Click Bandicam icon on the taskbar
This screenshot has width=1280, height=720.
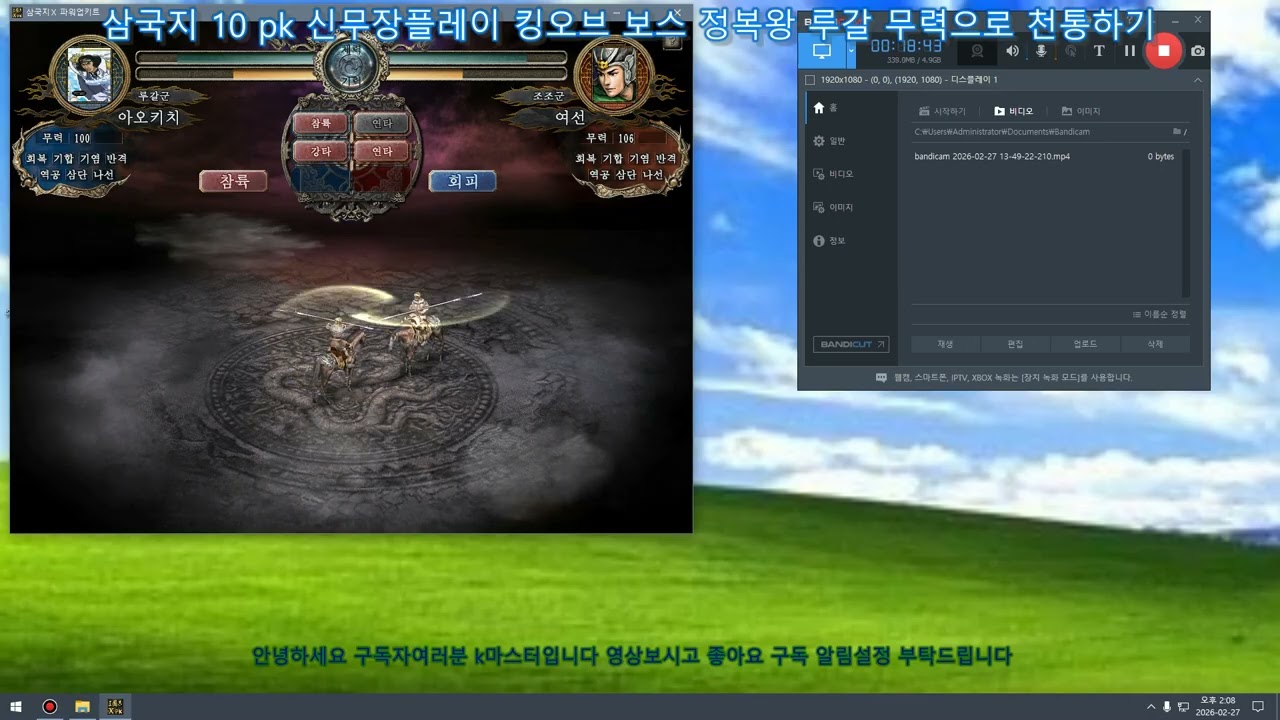[x=49, y=707]
